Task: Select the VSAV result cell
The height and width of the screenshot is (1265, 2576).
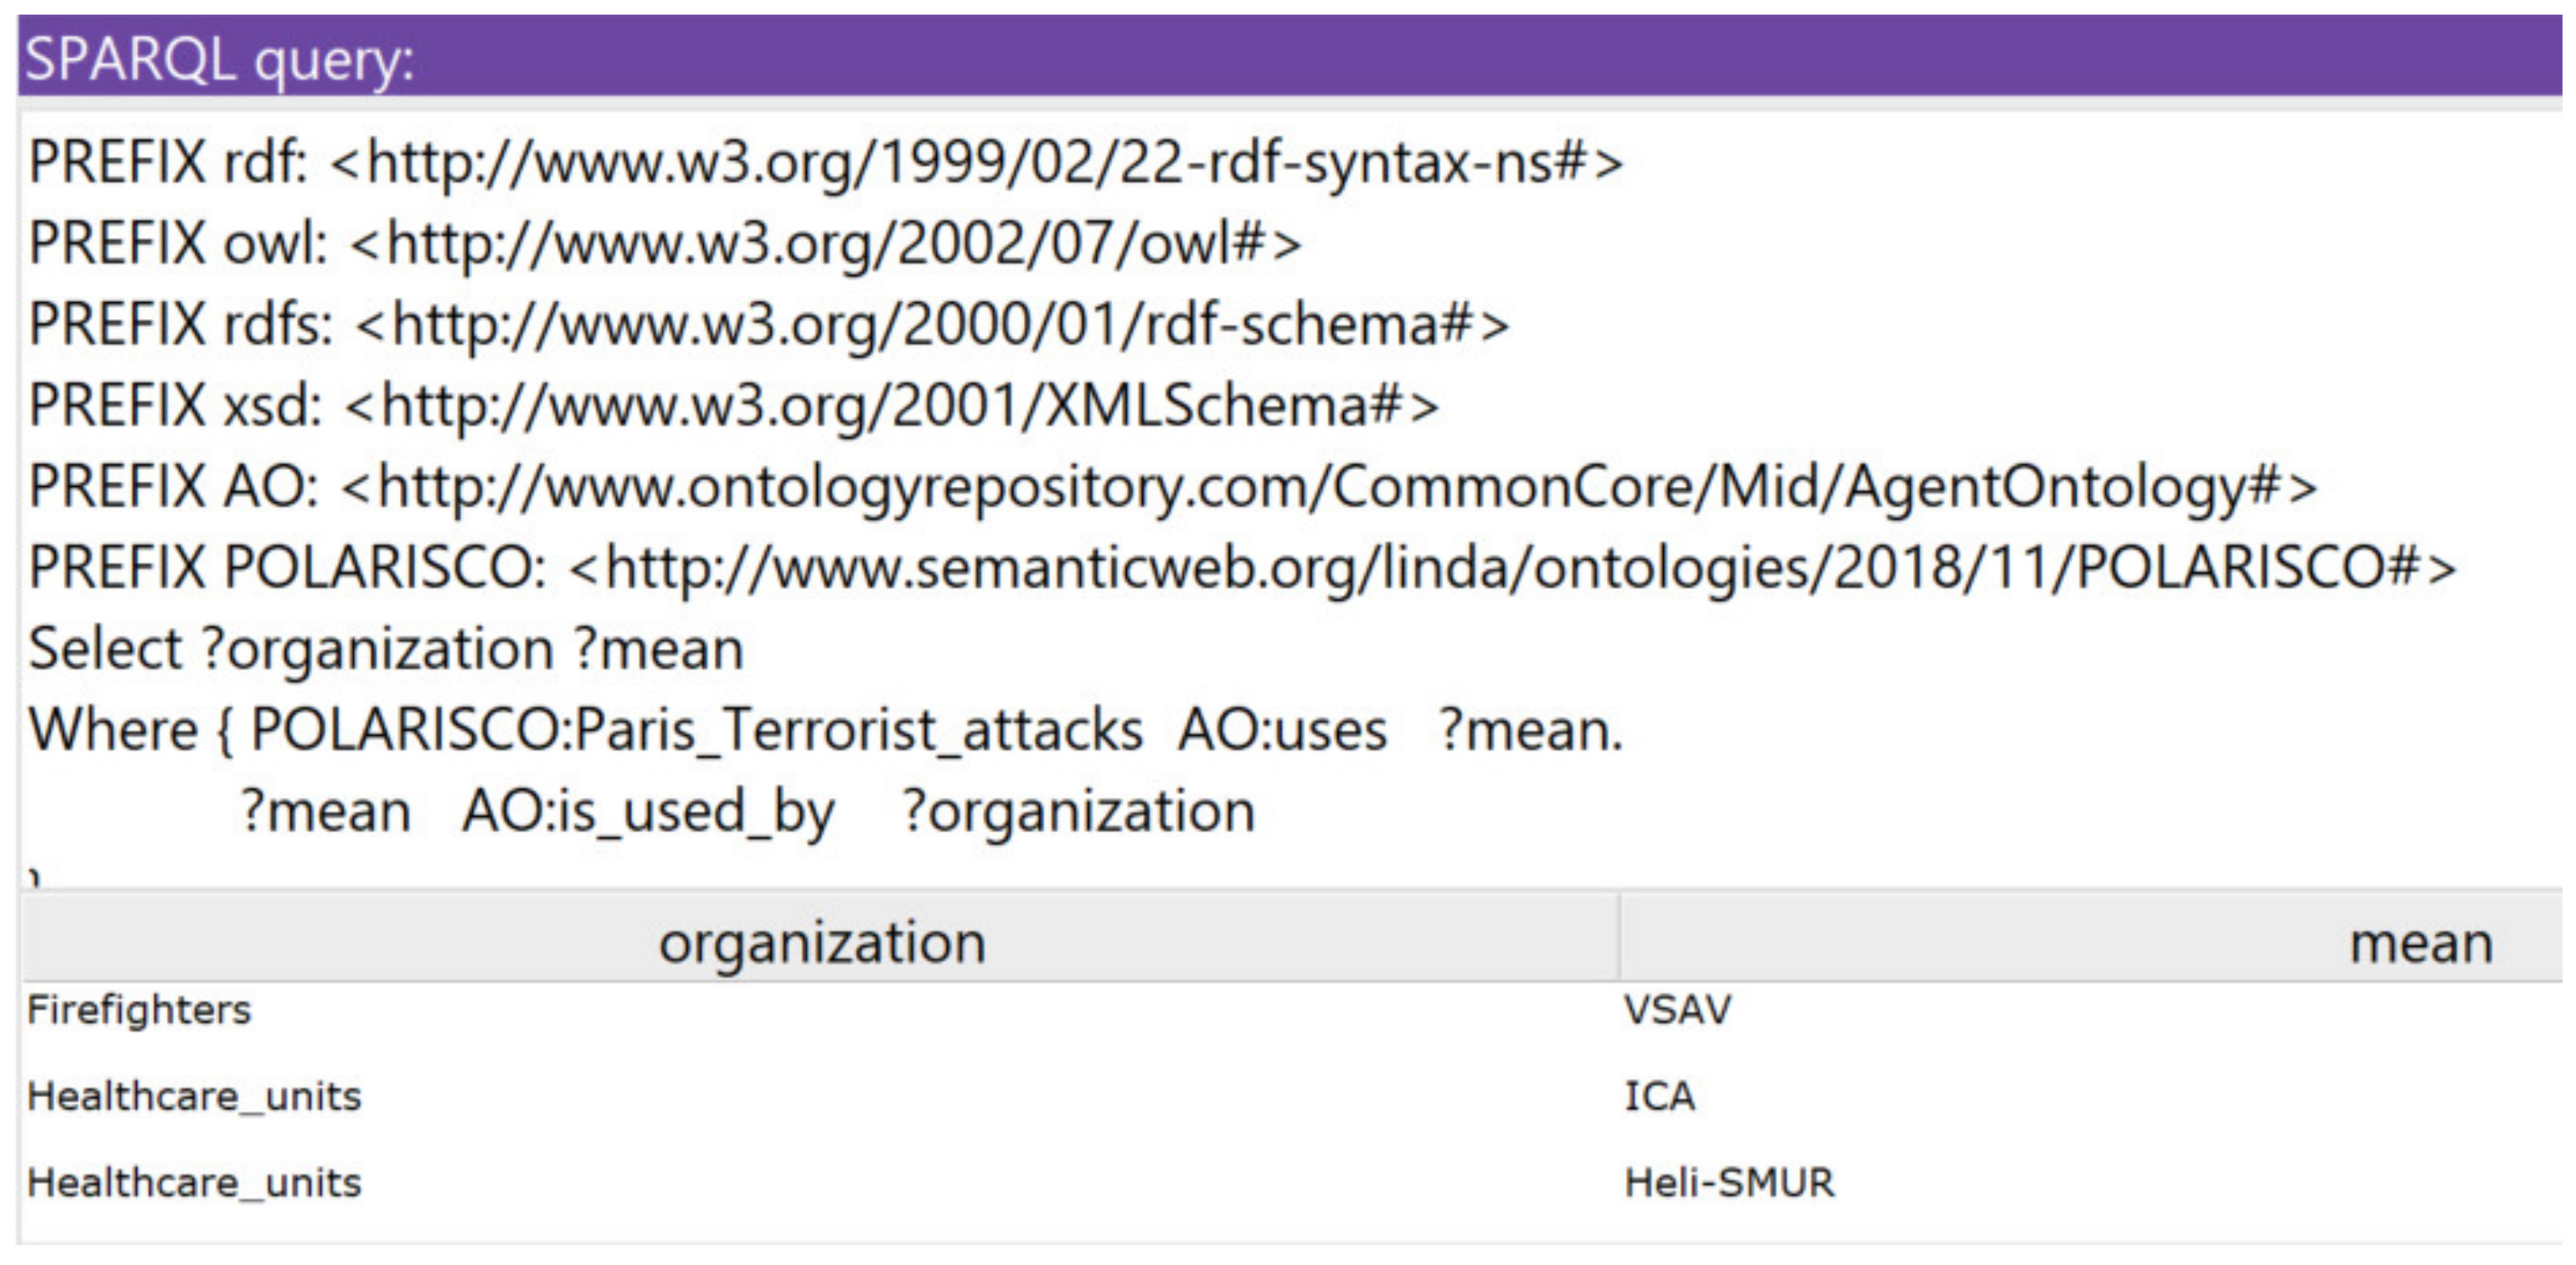Action: (1677, 1010)
